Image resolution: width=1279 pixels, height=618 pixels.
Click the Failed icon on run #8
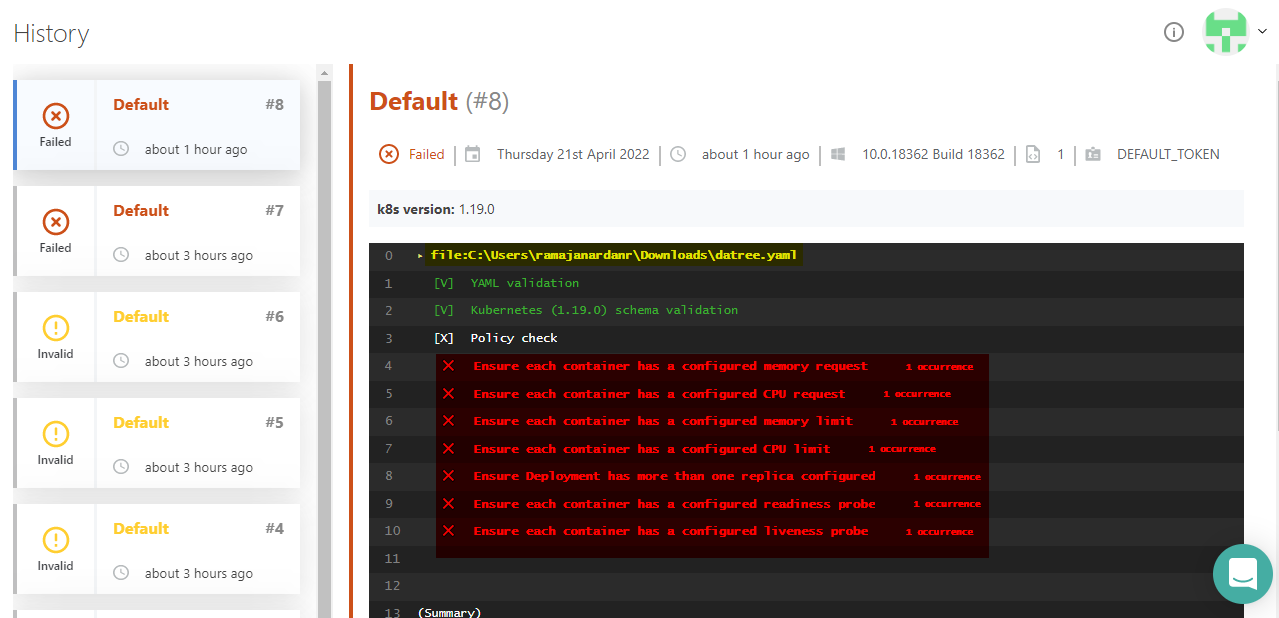pyautogui.click(x=56, y=116)
